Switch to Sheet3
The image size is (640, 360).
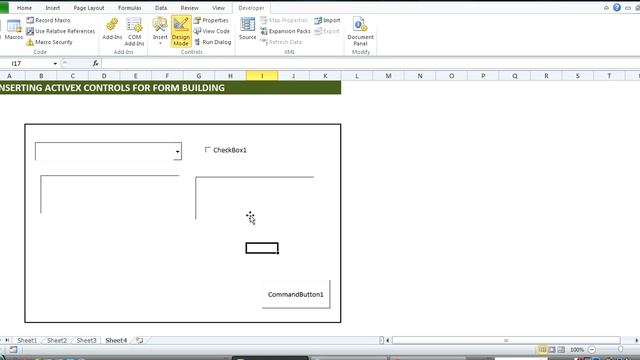click(87, 340)
